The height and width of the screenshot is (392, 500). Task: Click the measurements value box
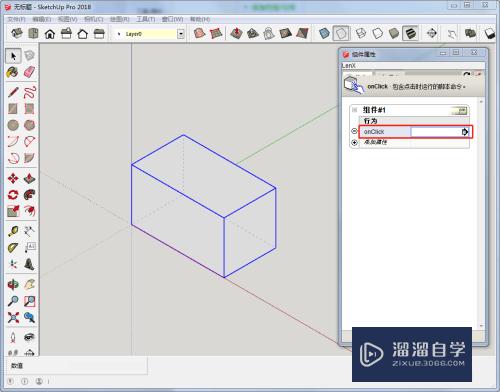point(86,366)
